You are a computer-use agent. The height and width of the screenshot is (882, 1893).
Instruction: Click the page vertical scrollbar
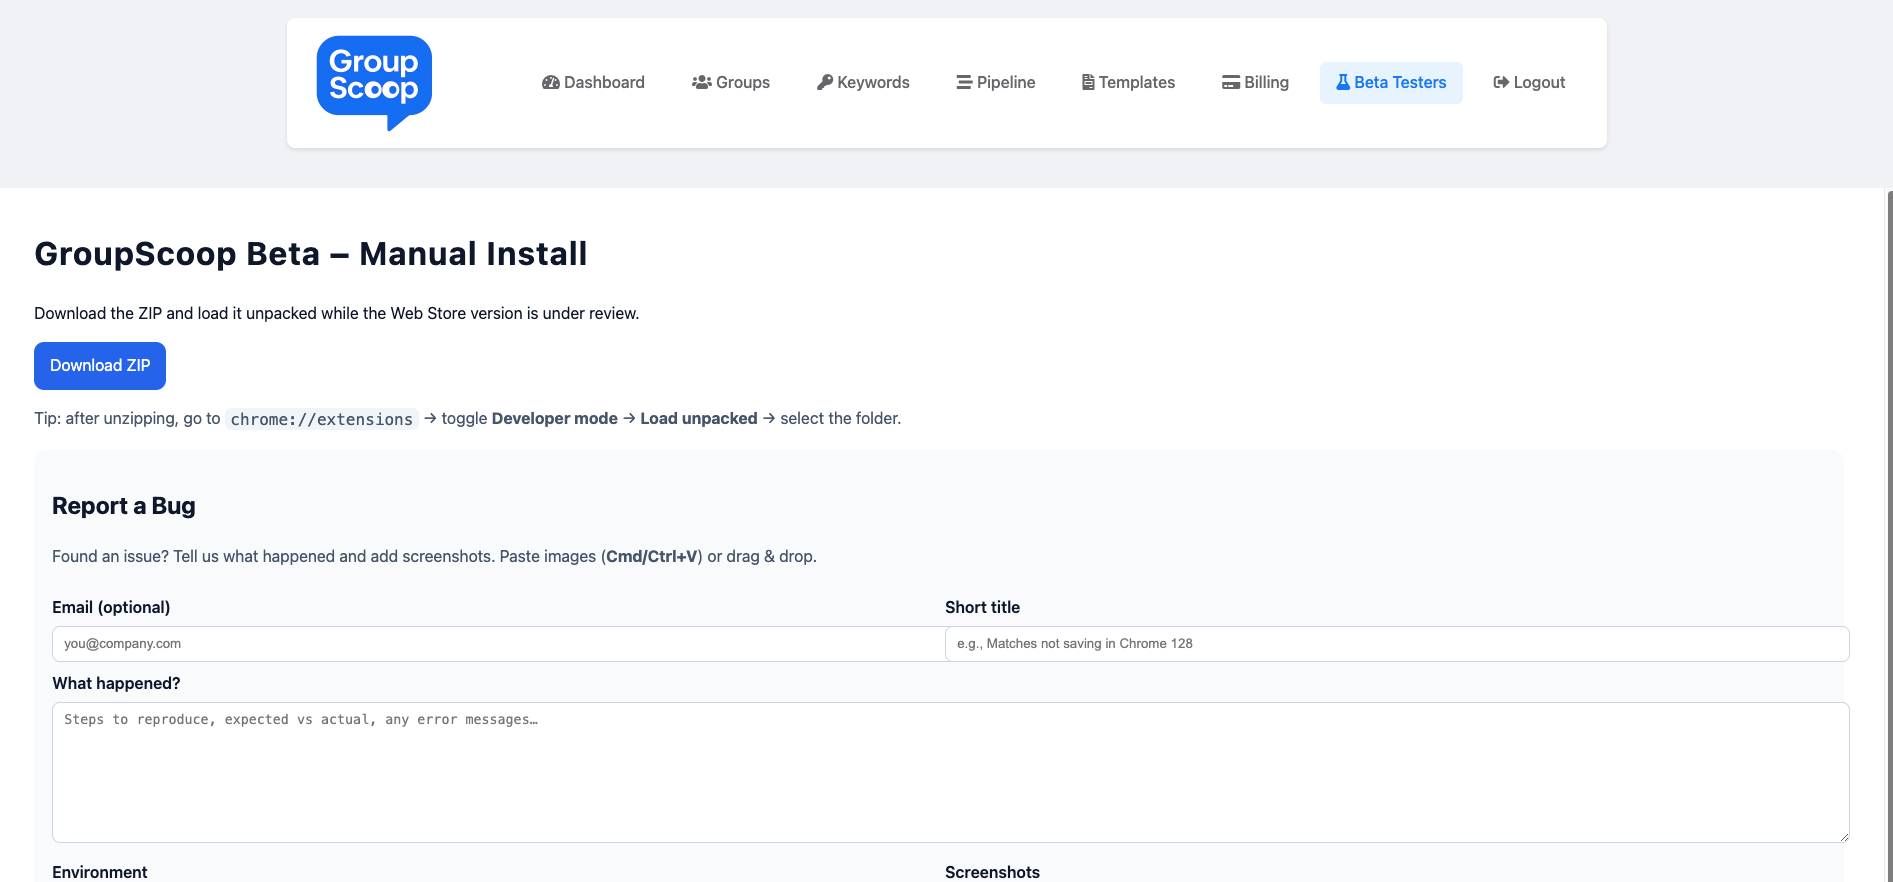[x=1889, y=535]
